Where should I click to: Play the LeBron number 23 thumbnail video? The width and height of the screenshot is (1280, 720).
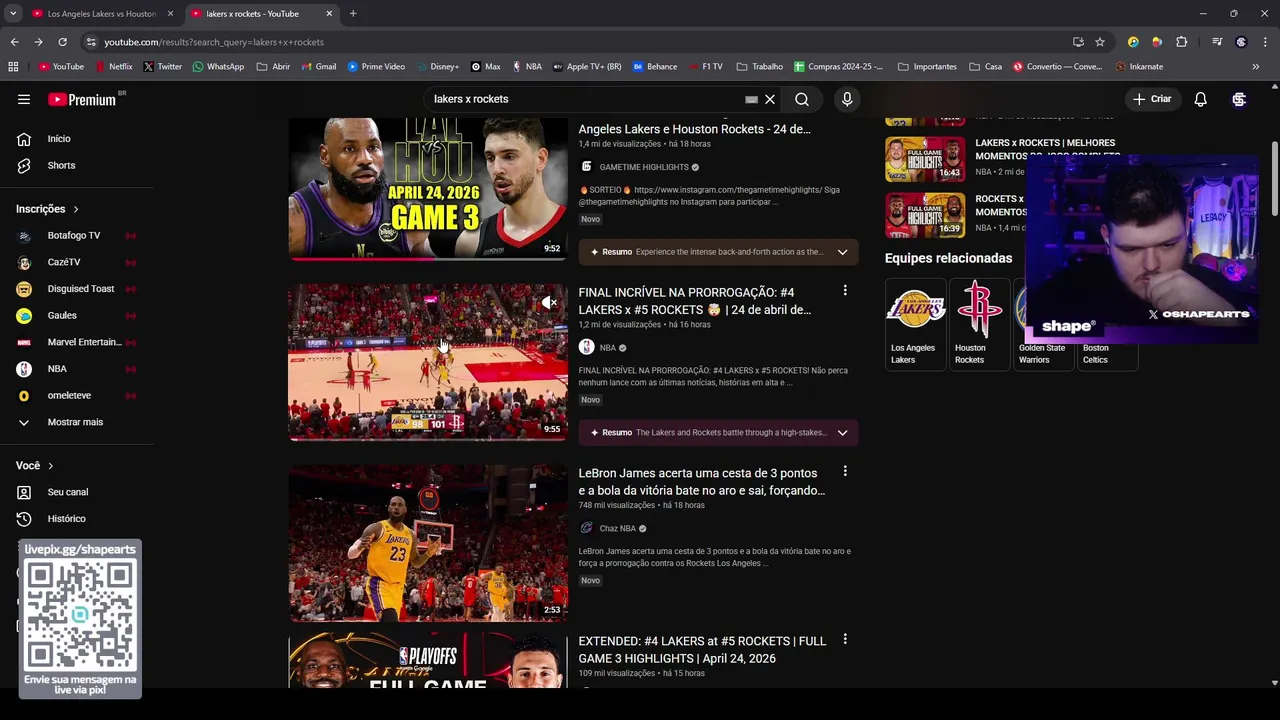point(428,543)
